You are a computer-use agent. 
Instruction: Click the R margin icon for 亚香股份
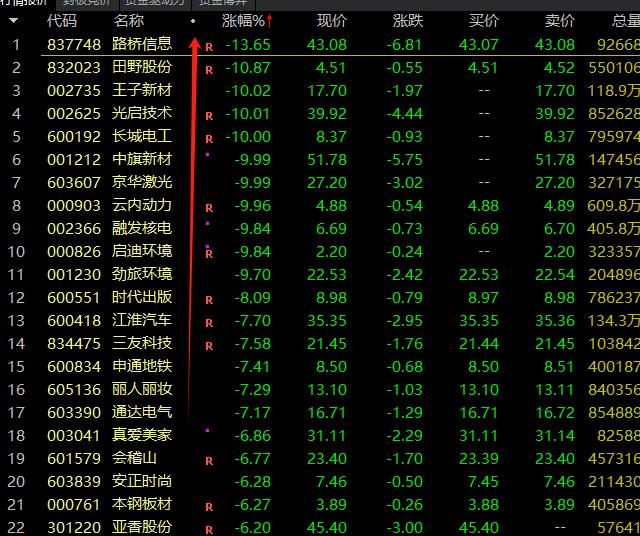coord(209,530)
